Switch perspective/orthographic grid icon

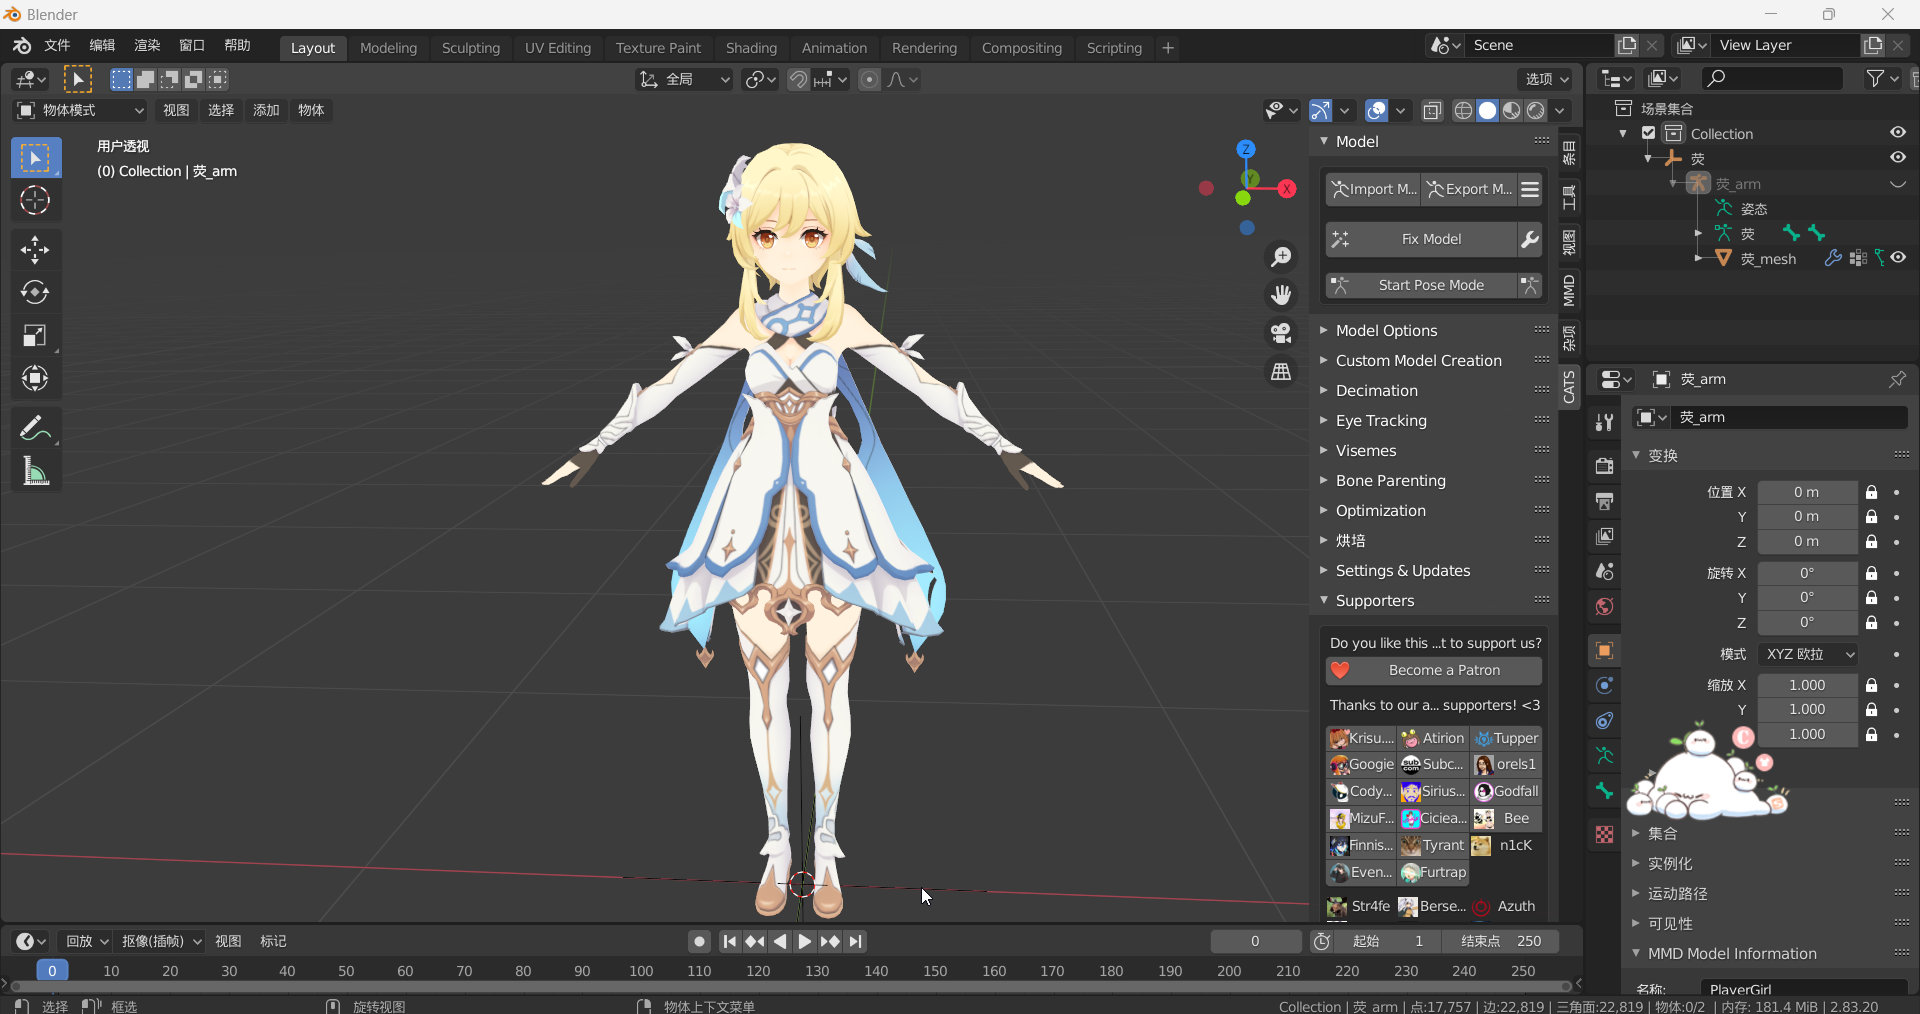1281,371
